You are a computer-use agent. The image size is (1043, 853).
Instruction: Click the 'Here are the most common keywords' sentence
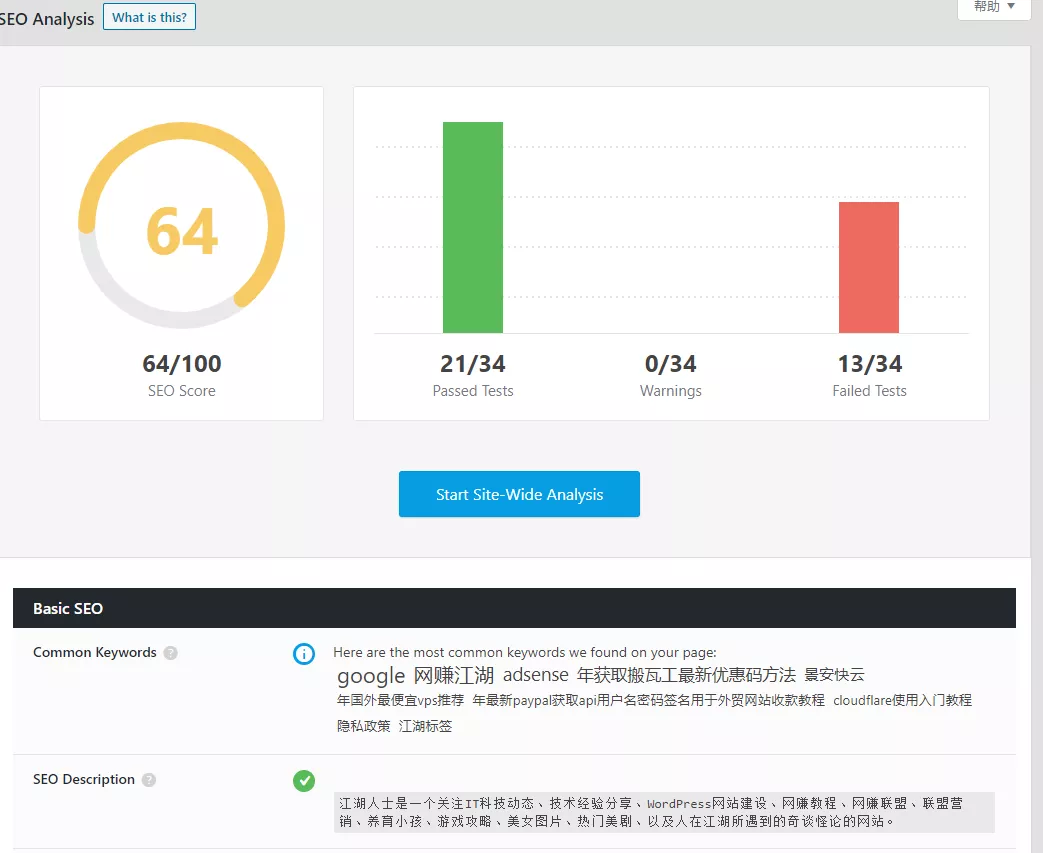(525, 652)
